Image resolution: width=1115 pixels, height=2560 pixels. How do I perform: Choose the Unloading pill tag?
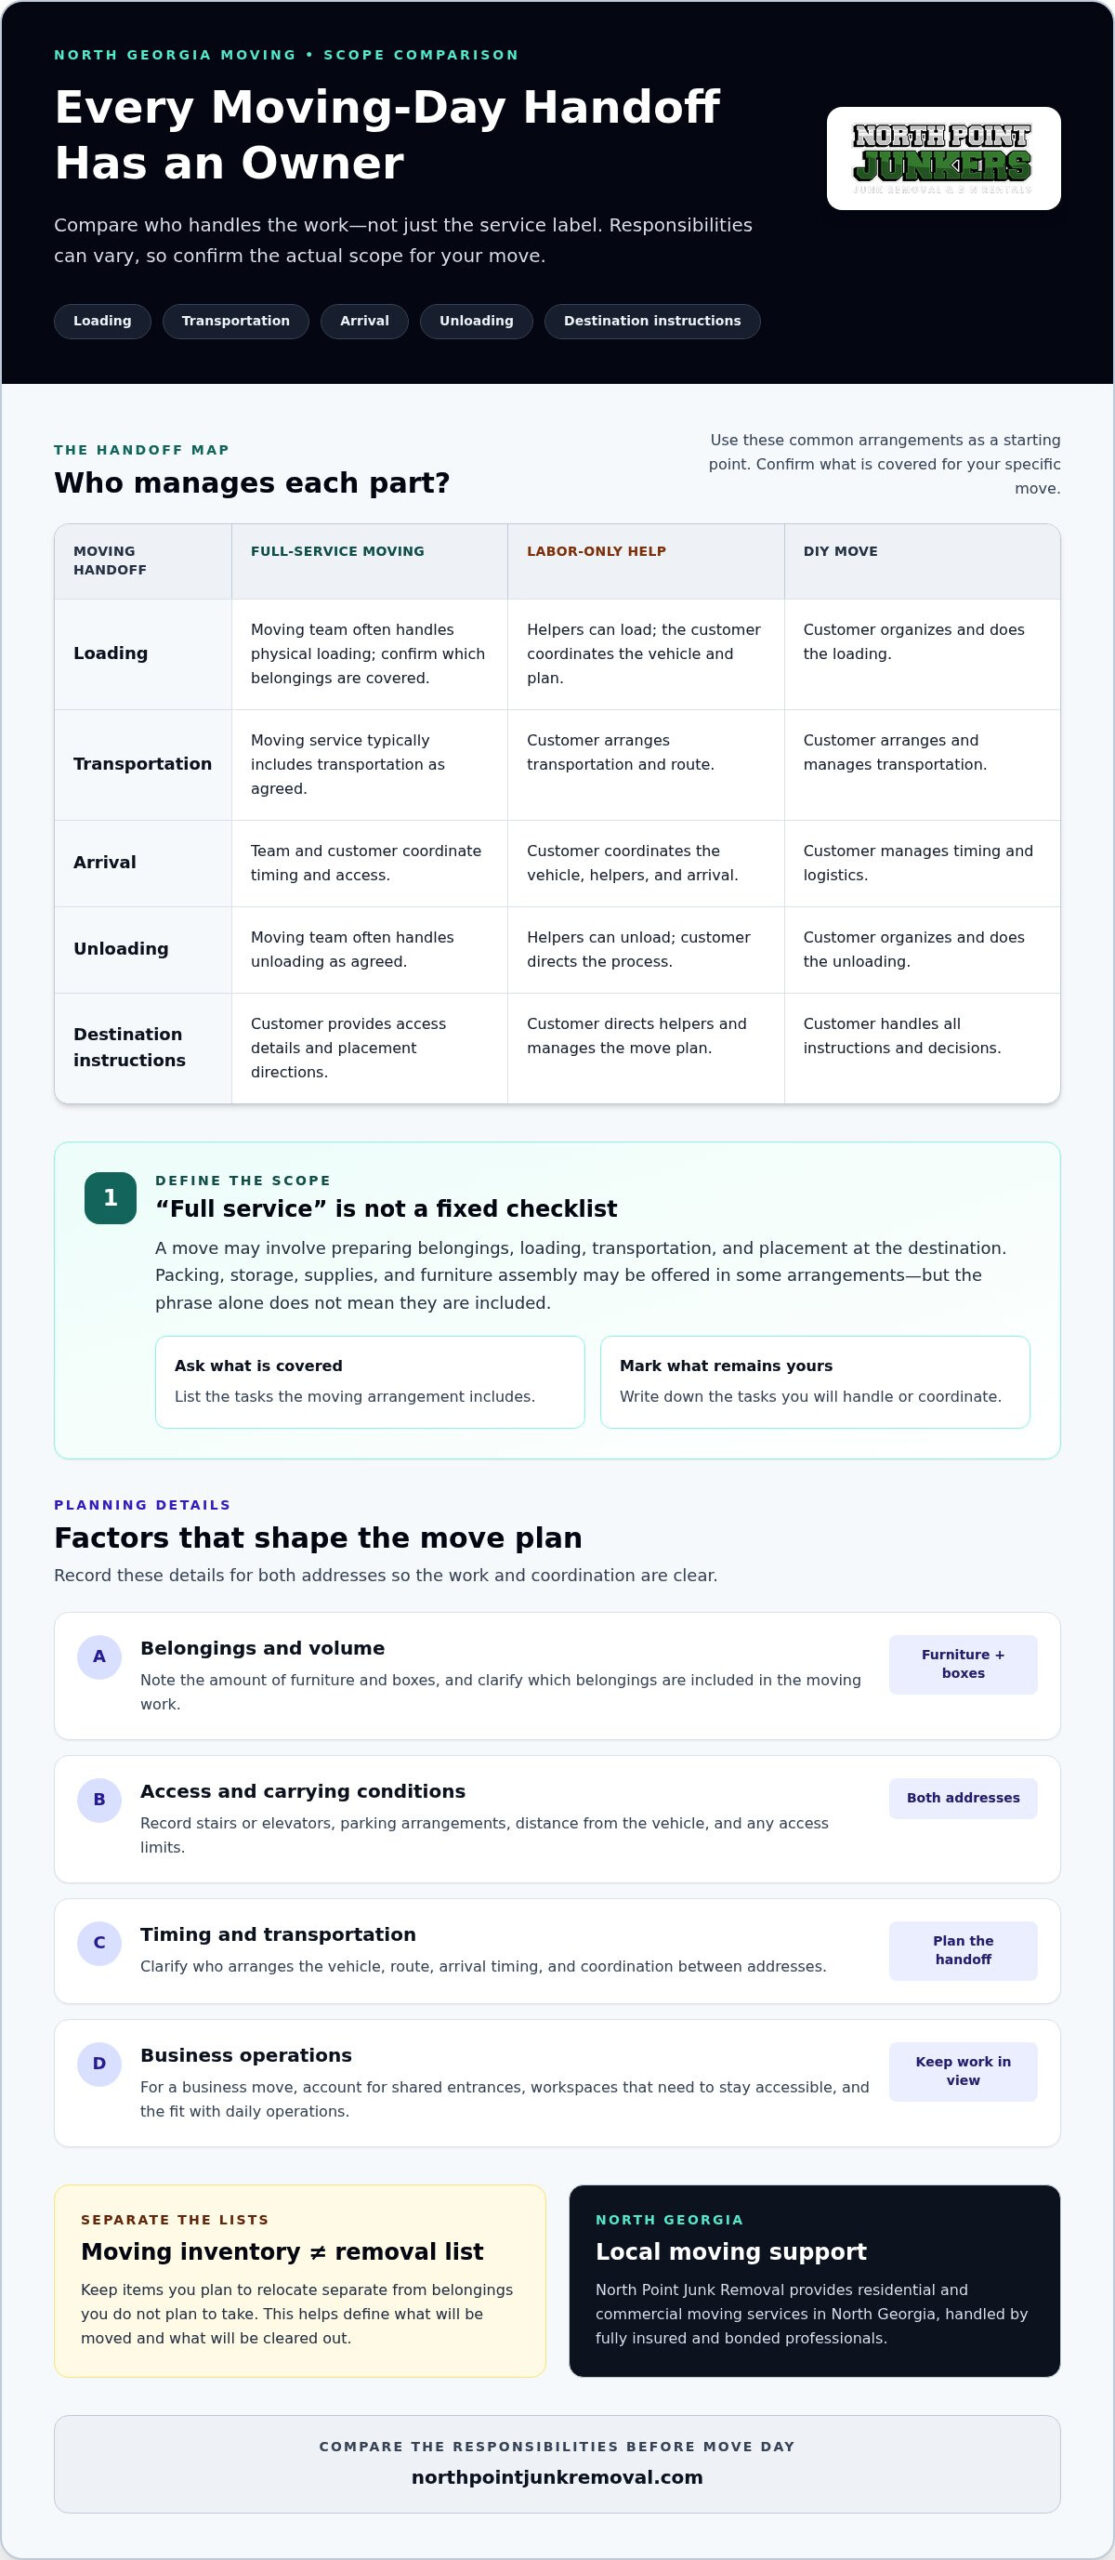476,321
